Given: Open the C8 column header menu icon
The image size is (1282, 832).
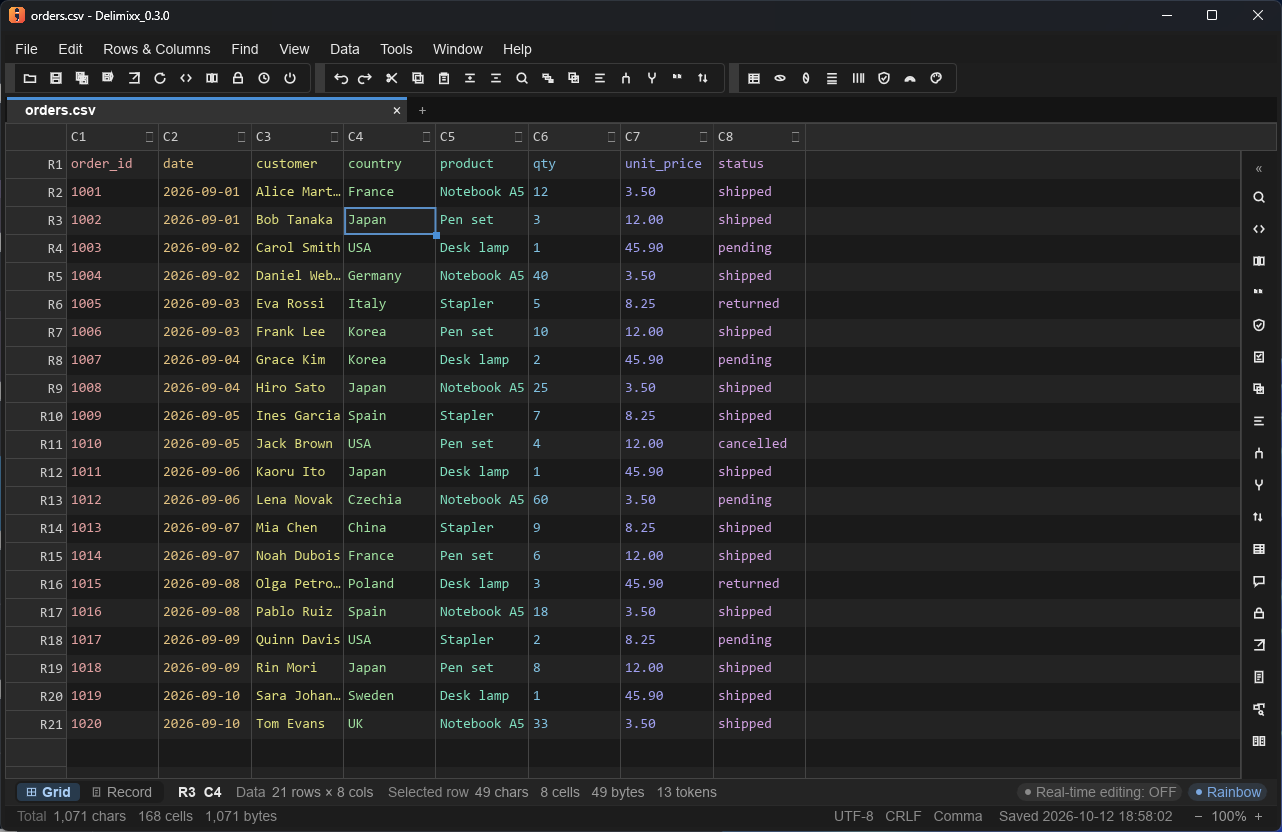Looking at the screenshot, I should [796, 136].
